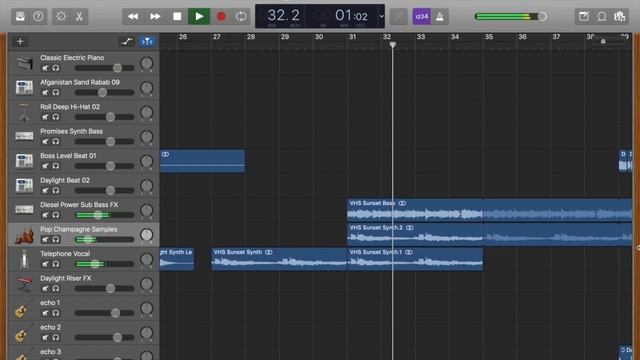The width and height of the screenshot is (640, 360).
Task: Open the LCD display mode dropdown arrow
Action: (381, 16)
